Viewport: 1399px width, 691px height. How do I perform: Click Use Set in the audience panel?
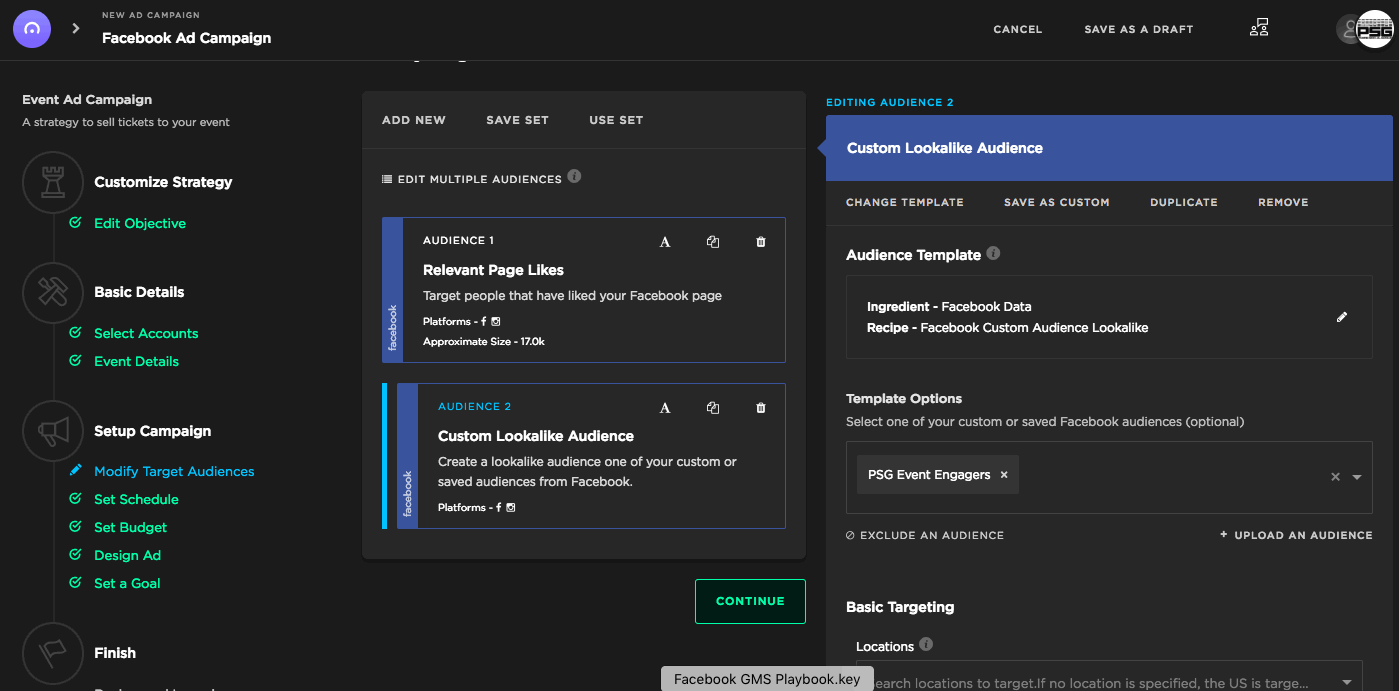tap(616, 120)
